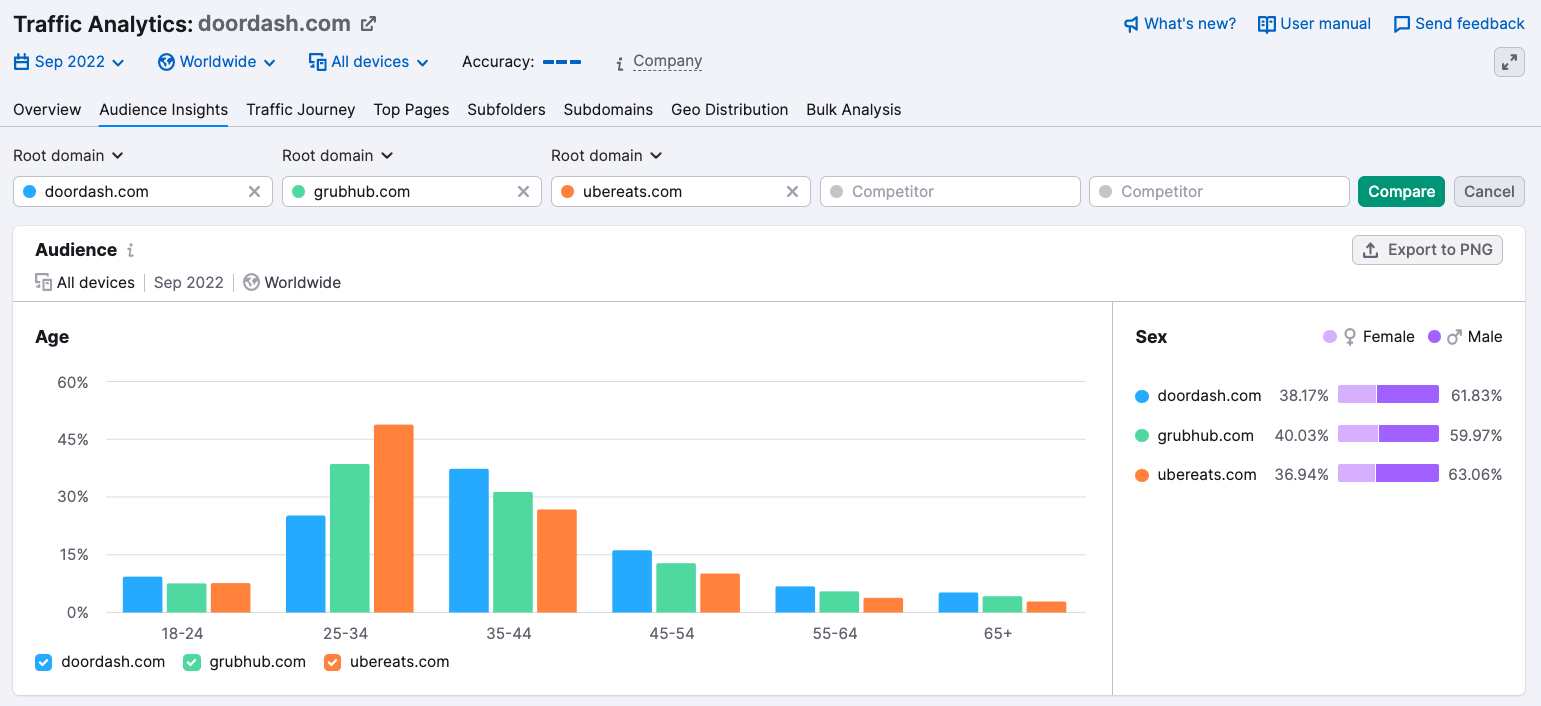Image resolution: width=1541 pixels, height=706 pixels.
Task: Click the ubereats.com domain input field
Action: tap(681, 192)
